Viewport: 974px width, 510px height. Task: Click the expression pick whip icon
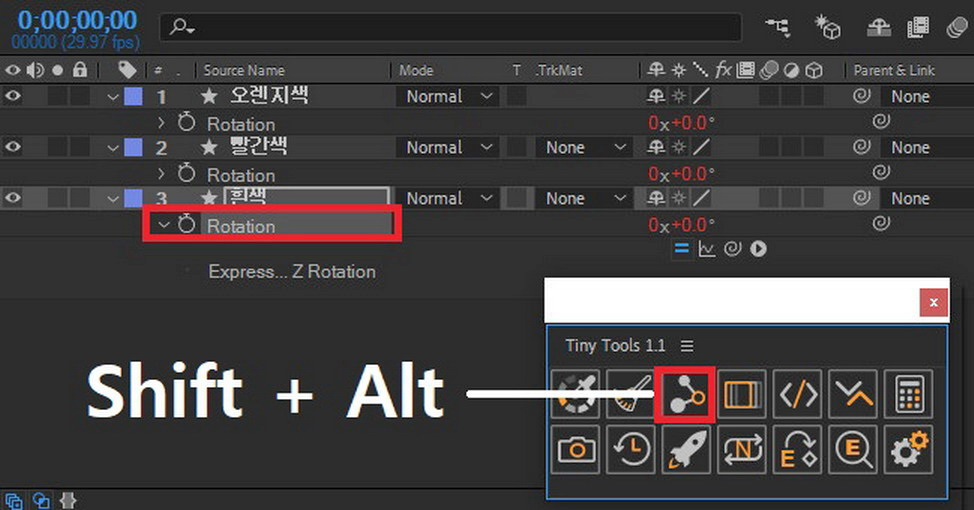pyautogui.click(x=732, y=248)
